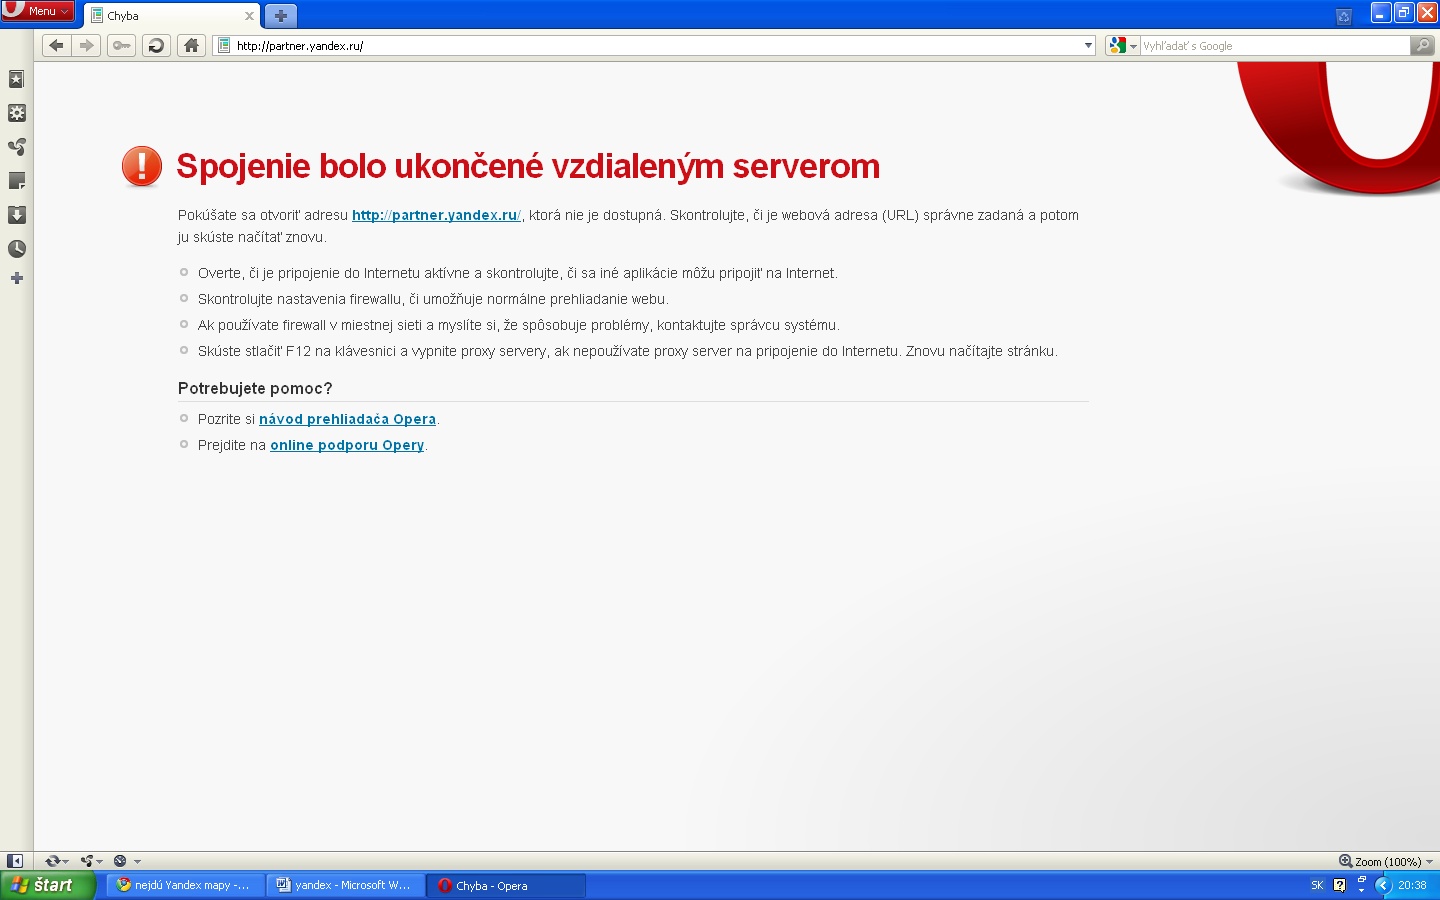Screen dimensions: 1440x900
Task: Click the address bar URL field
Action: (x=656, y=45)
